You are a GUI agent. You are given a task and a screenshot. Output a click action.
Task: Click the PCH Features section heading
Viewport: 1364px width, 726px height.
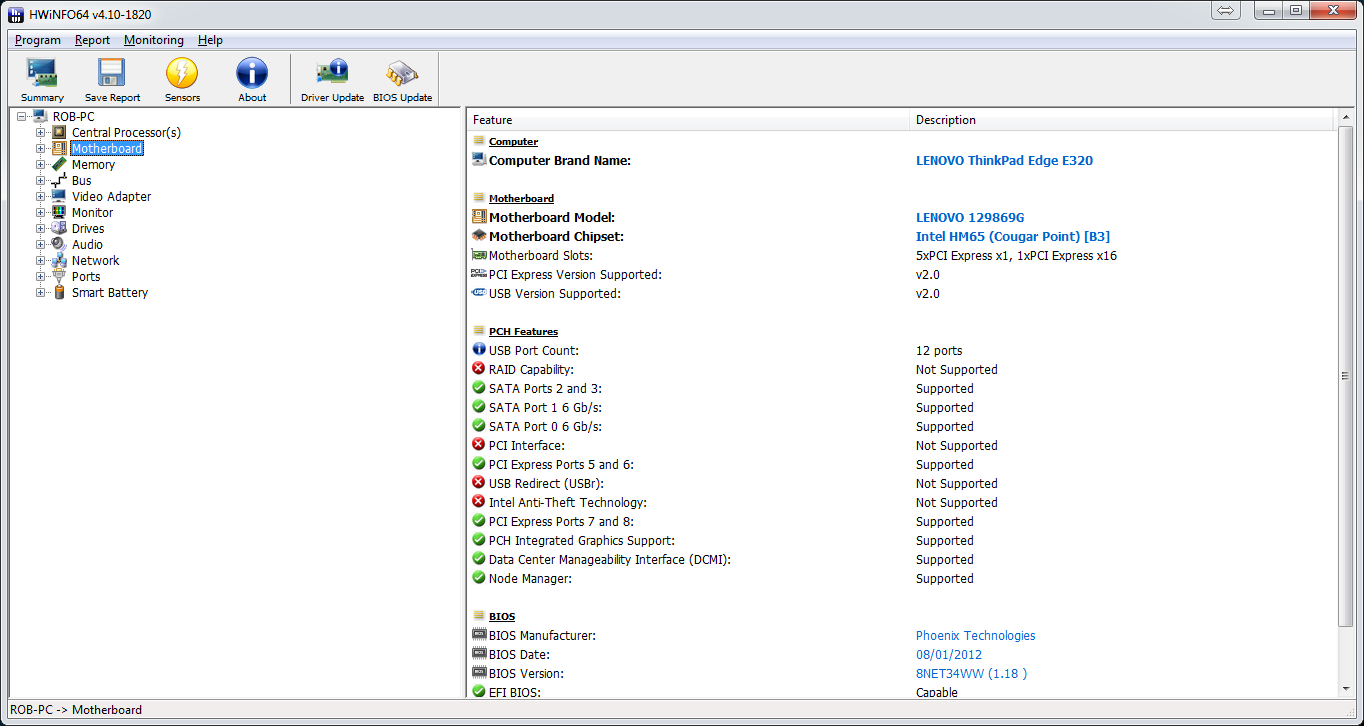click(x=523, y=331)
